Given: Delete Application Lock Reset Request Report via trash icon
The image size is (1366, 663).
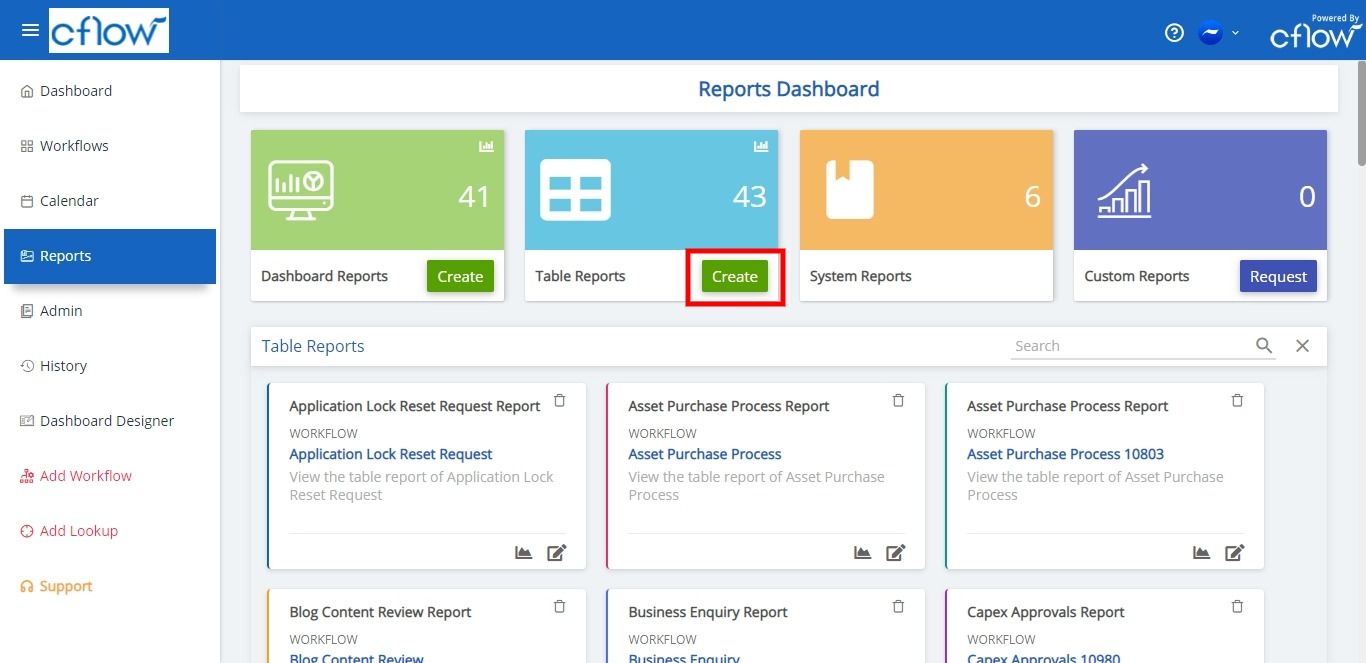Looking at the screenshot, I should pyautogui.click(x=559, y=400).
